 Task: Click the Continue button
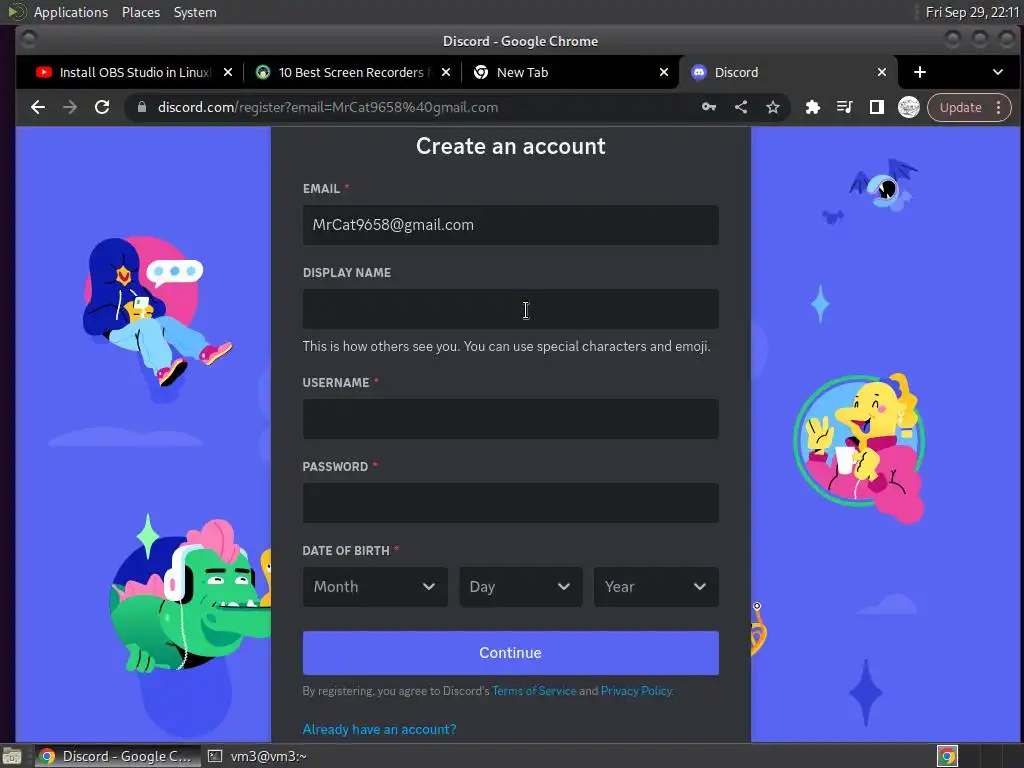pyautogui.click(x=510, y=652)
